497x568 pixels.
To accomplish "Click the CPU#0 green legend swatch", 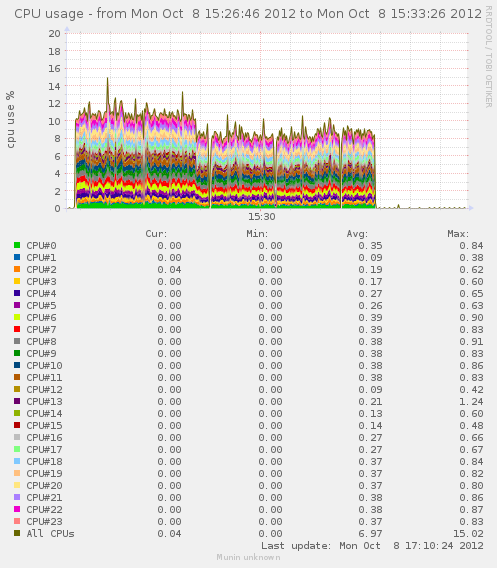I will (17, 245).
